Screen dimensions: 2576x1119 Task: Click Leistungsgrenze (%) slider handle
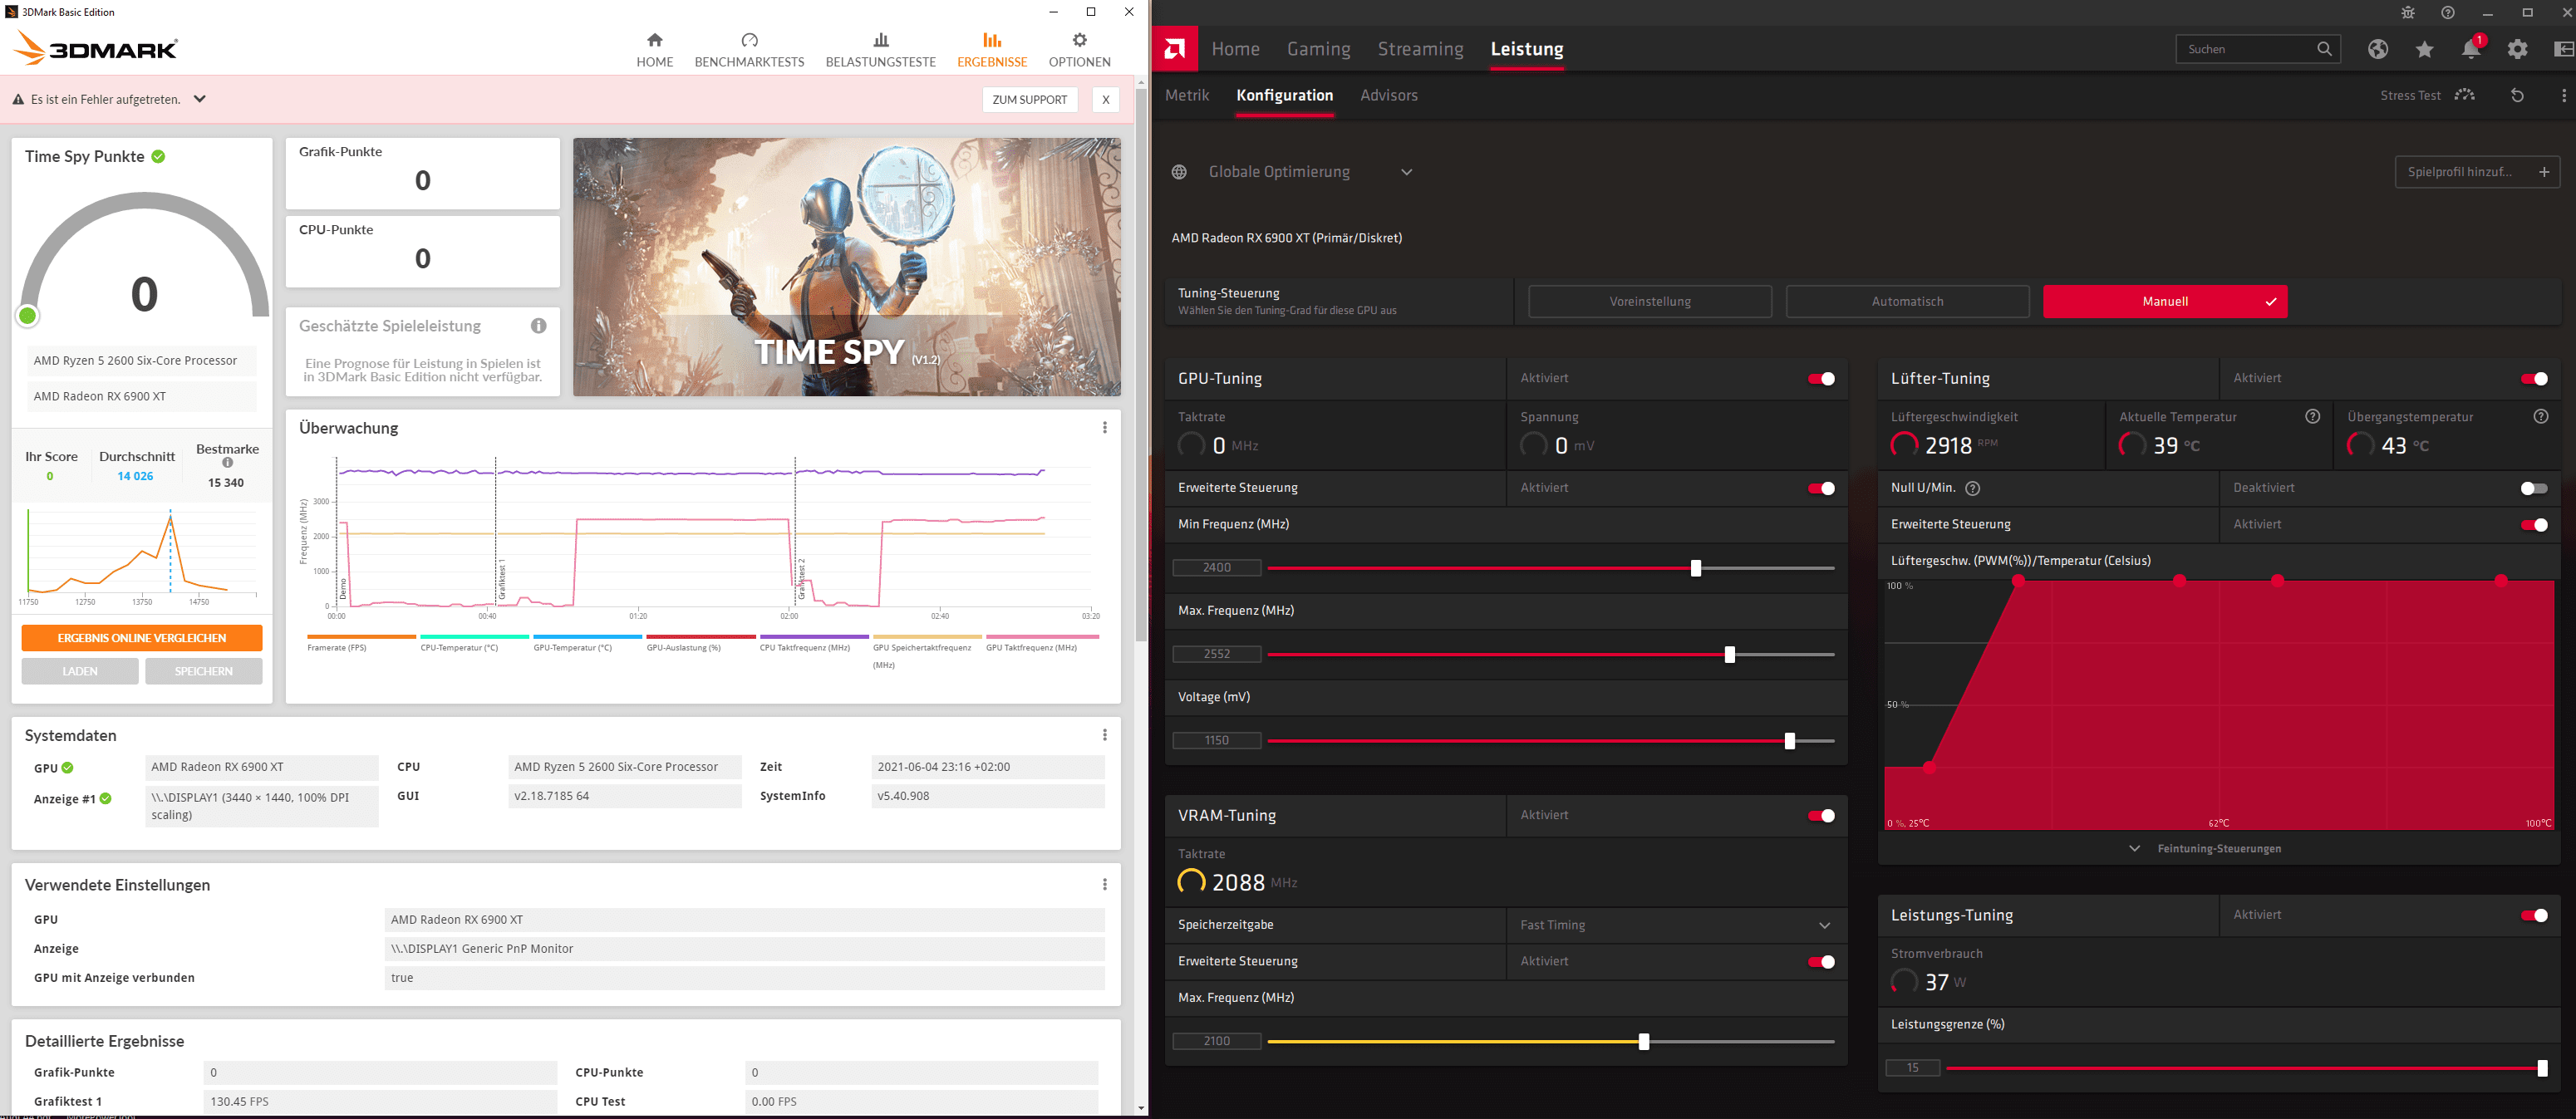point(2542,1069)
